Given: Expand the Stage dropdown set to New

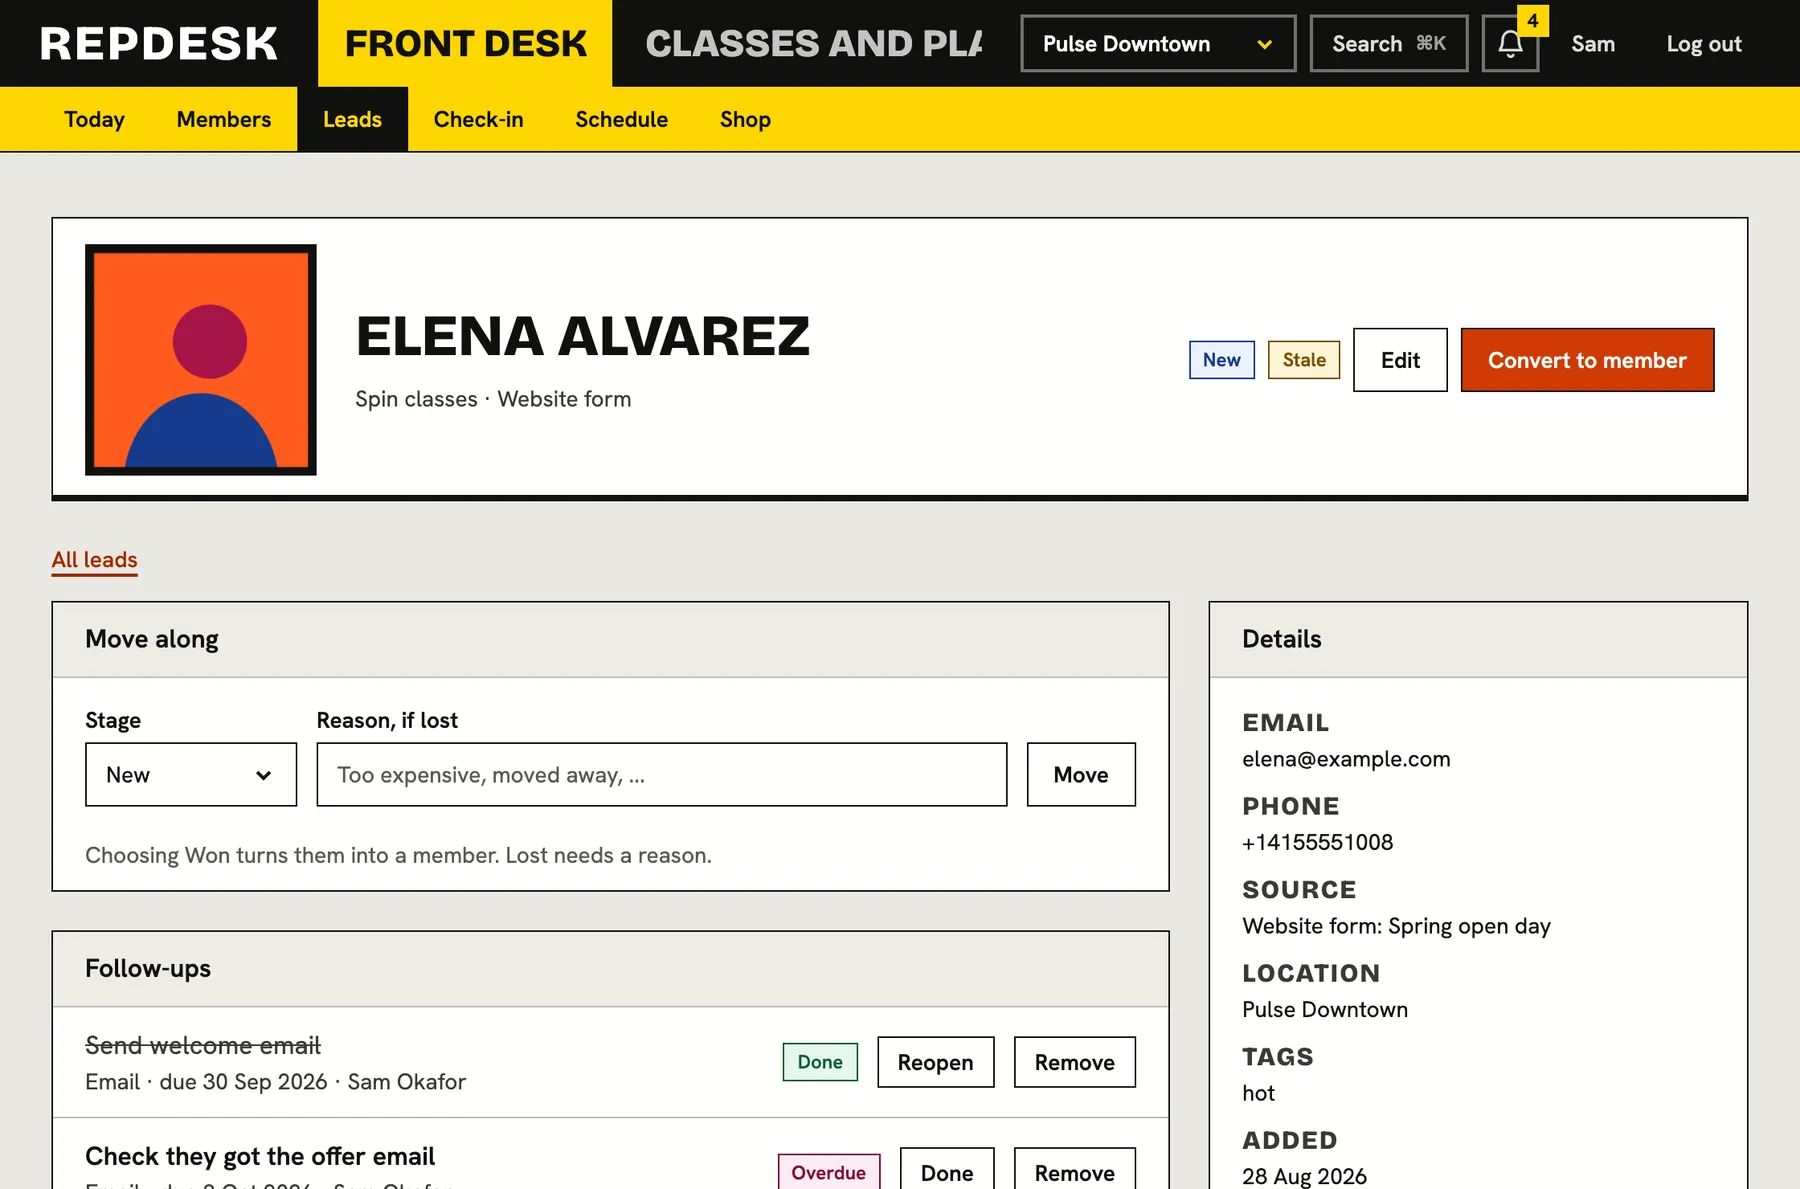Looking at the screenshot, I should (x=191, y=774).
